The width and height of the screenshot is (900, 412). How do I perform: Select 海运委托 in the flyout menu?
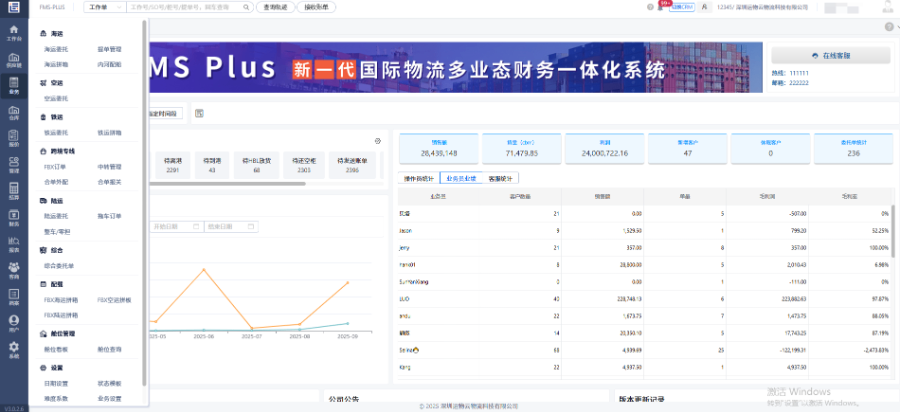(56, 47)
